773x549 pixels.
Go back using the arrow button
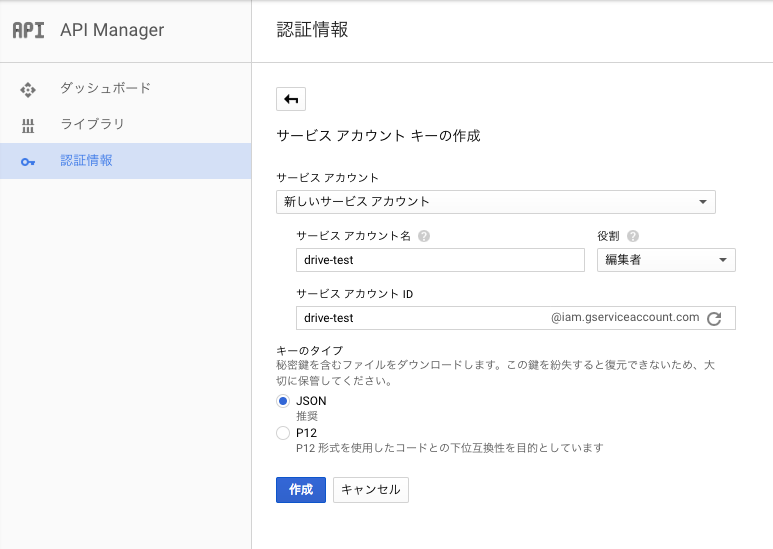click(291, 99)
